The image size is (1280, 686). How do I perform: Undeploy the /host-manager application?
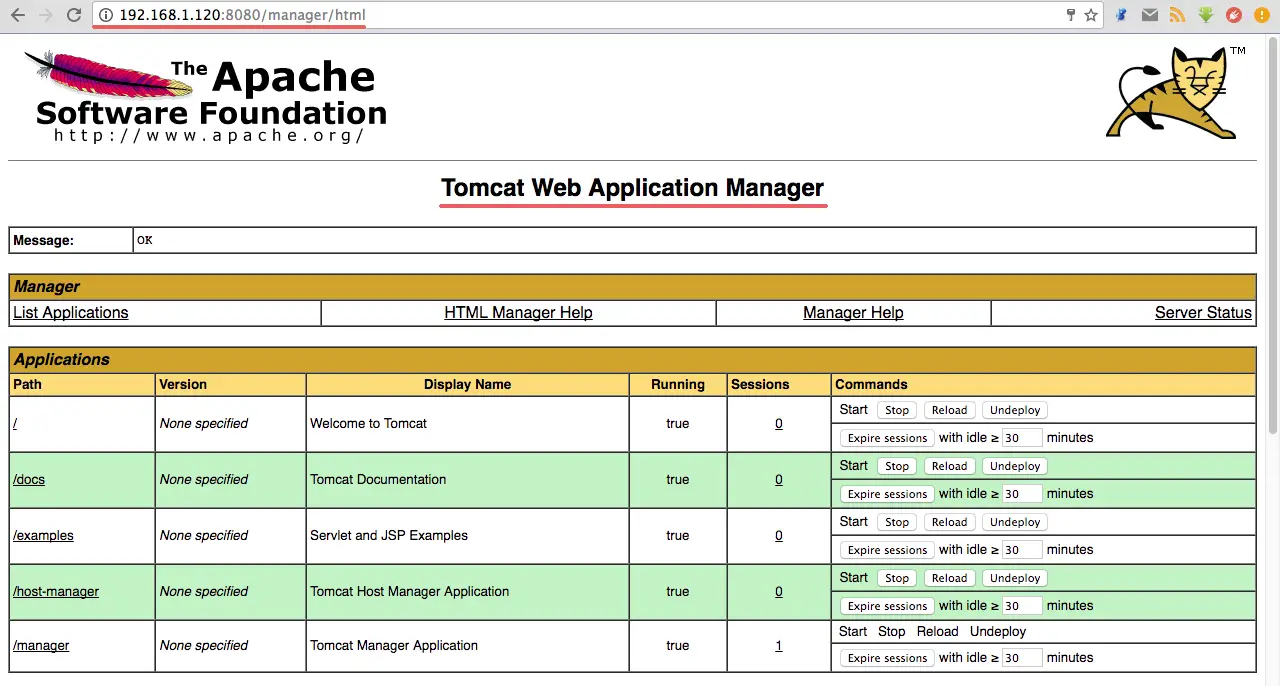tap(1015, 578)
